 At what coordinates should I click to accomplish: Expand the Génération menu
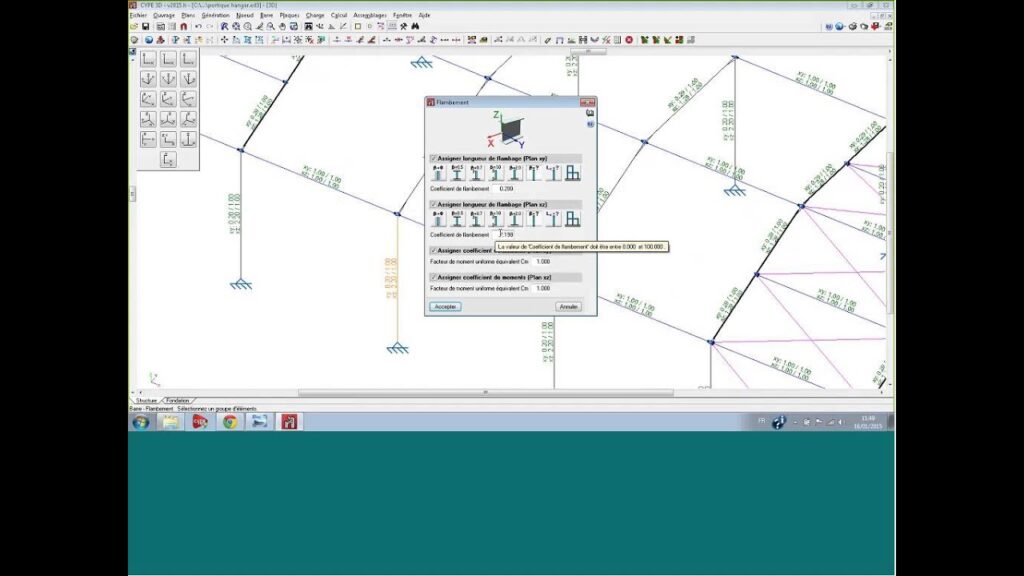pos(215,16)
